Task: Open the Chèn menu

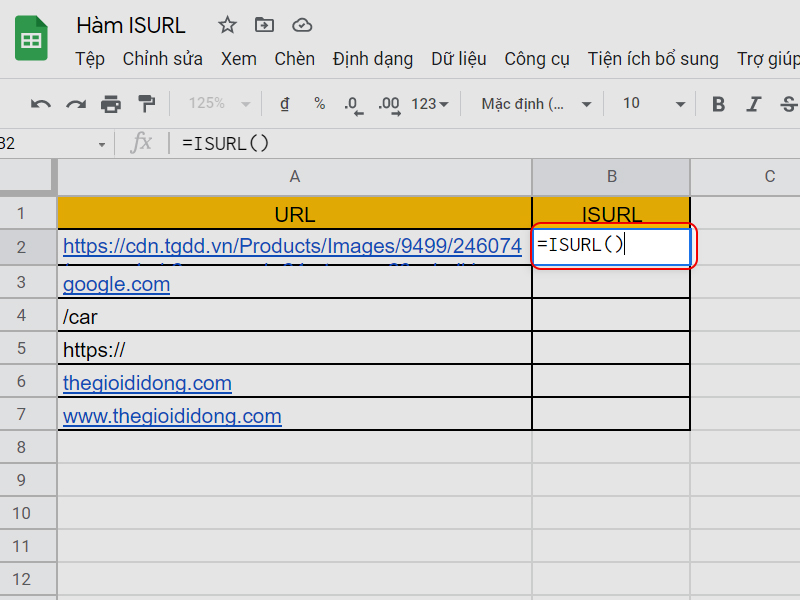Action: point(294,59)
